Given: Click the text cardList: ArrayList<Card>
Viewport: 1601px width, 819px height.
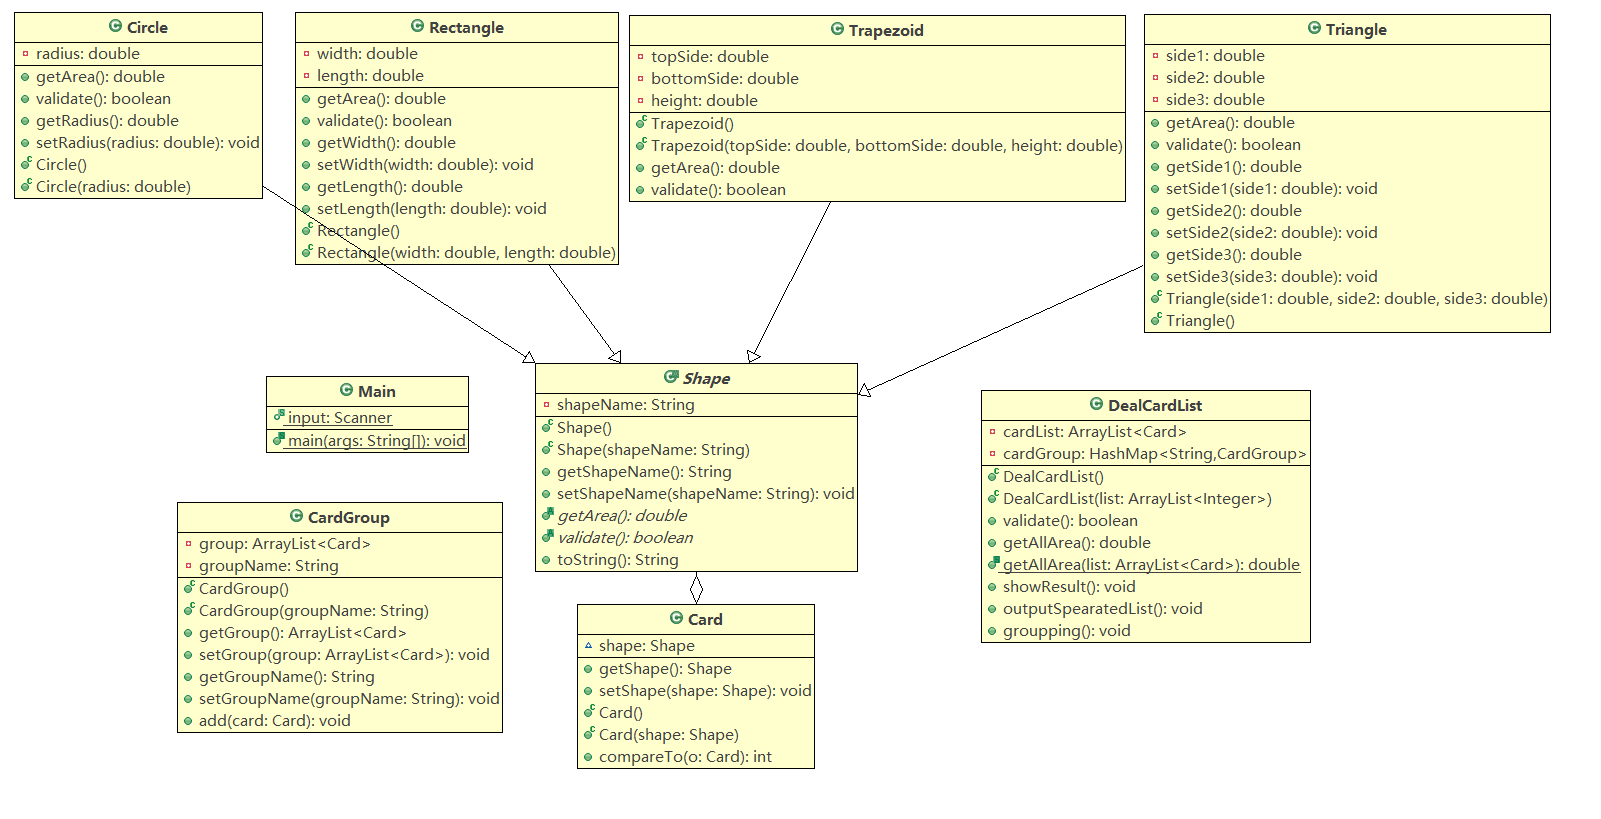Looking at the screenshot, I should 1095,431.
